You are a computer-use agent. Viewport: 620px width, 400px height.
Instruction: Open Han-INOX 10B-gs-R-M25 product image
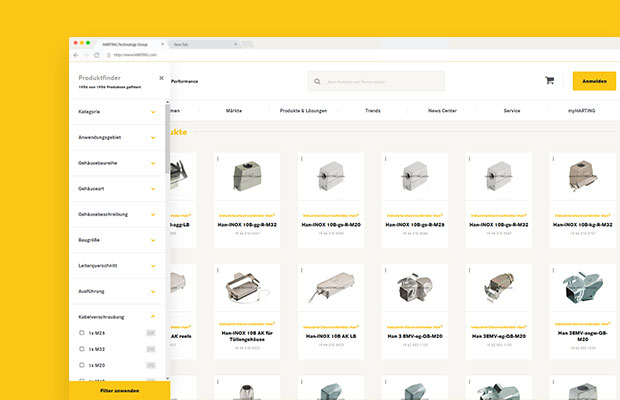point(415,176)
